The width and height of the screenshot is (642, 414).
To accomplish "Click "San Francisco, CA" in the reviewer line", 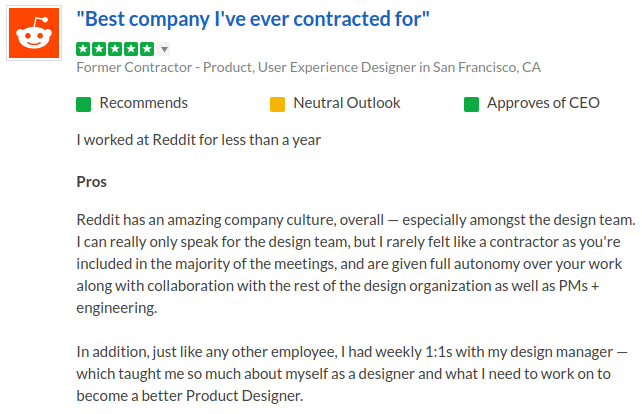I will [486, 68].
